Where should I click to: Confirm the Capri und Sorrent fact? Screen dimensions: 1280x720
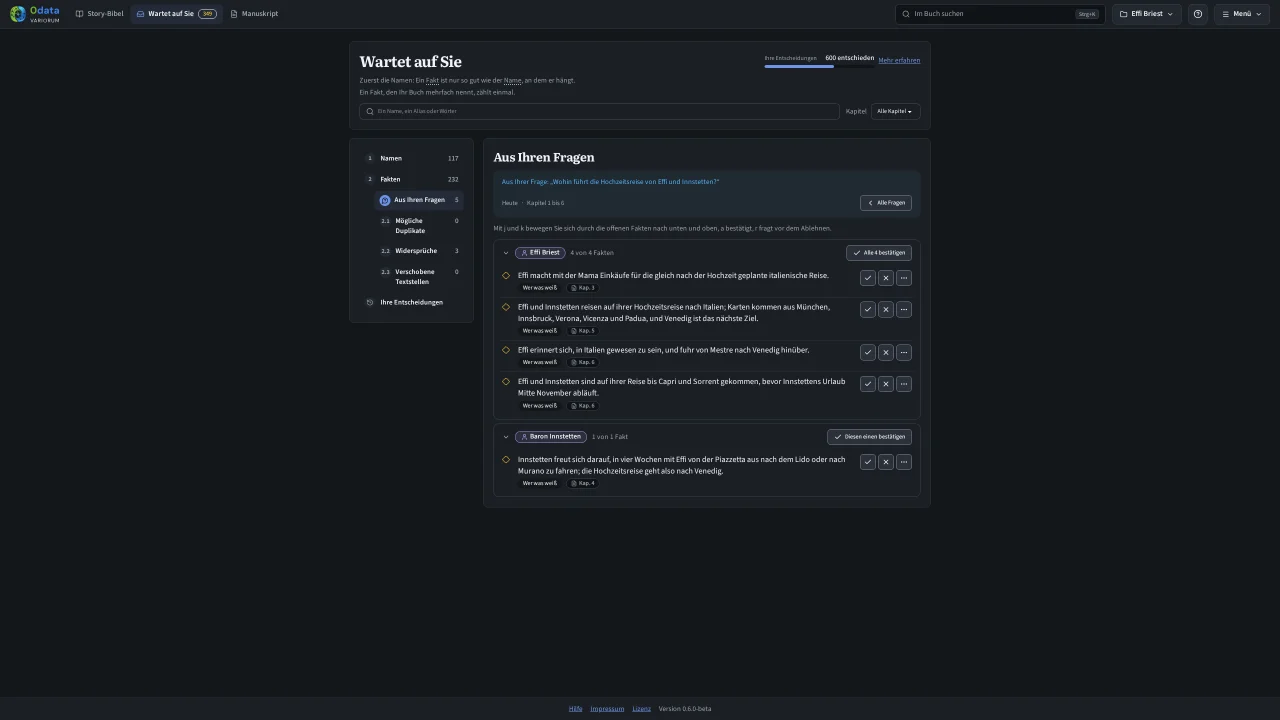(x=868, y=384)
